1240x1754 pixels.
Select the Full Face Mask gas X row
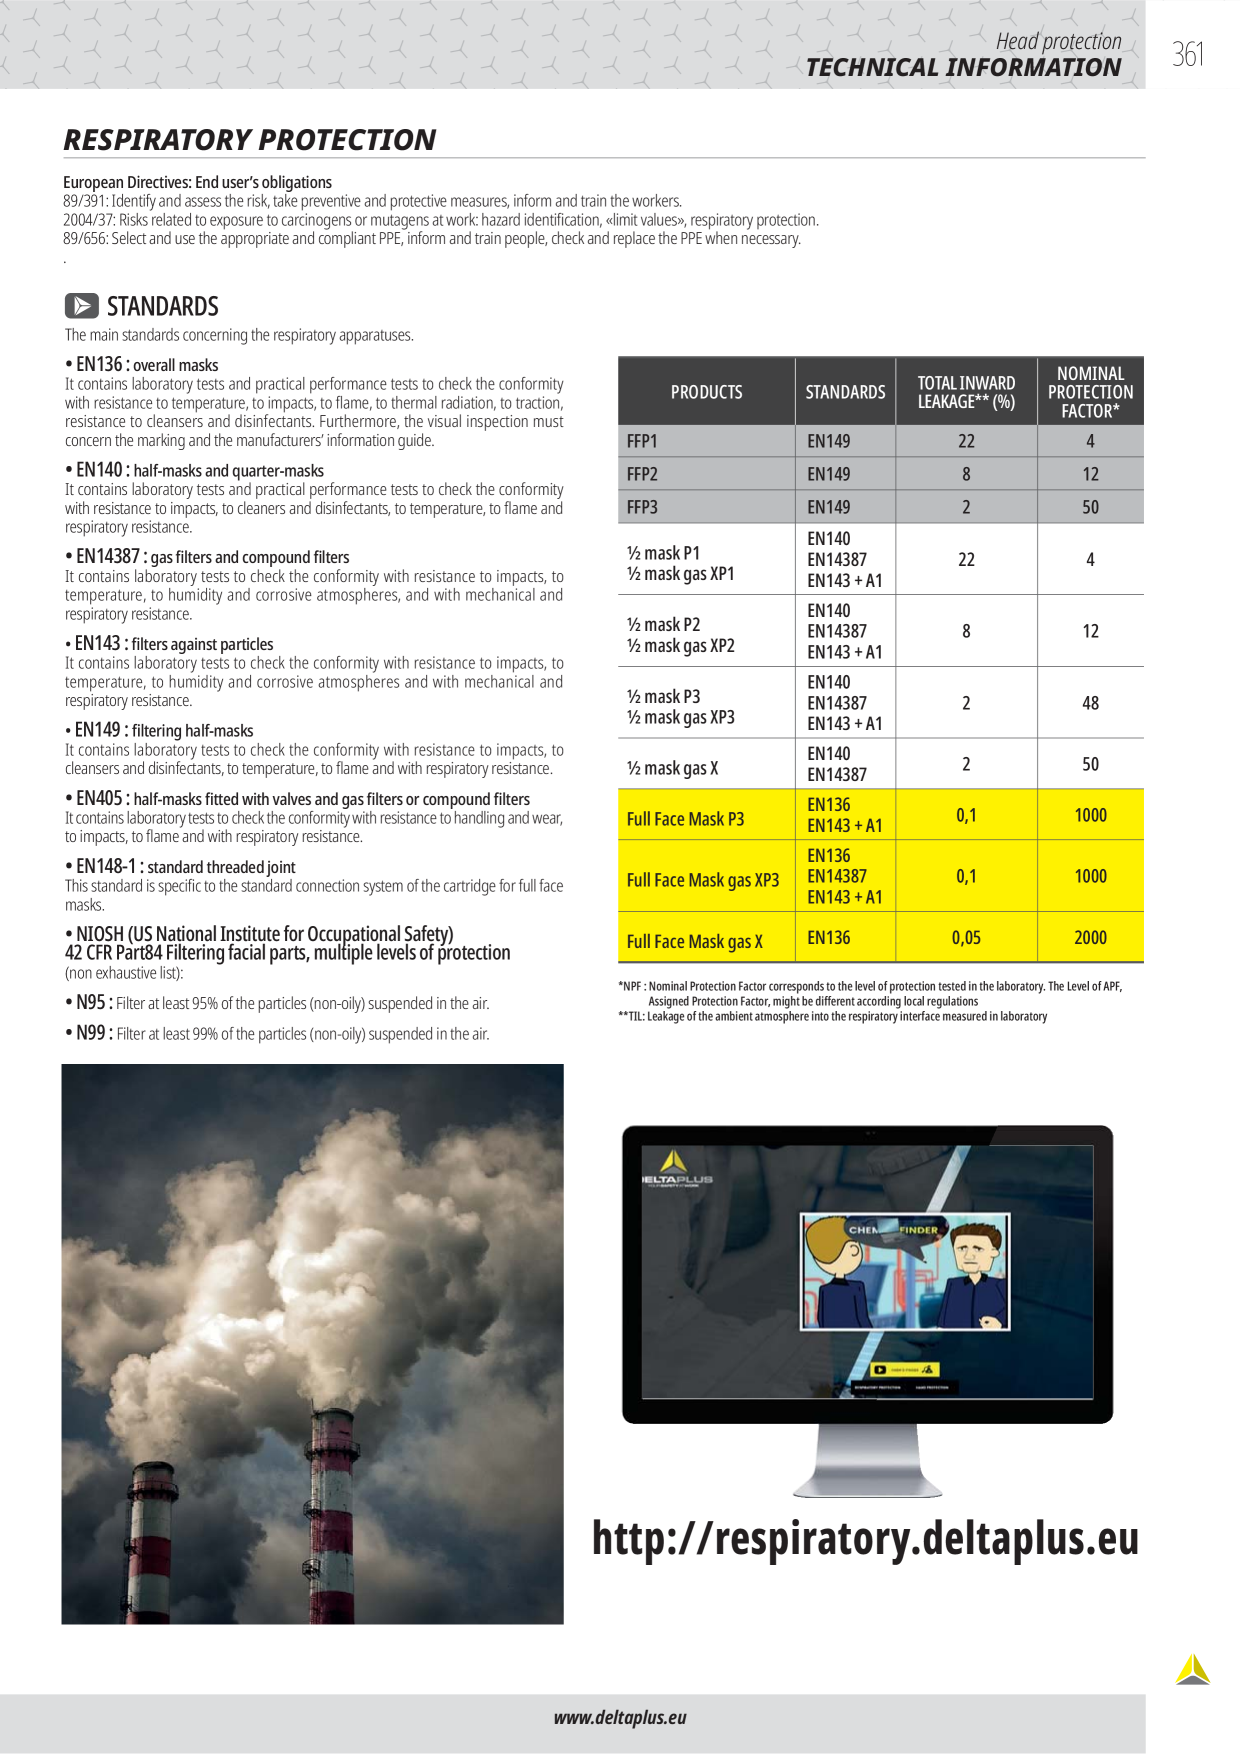point(881,938)
